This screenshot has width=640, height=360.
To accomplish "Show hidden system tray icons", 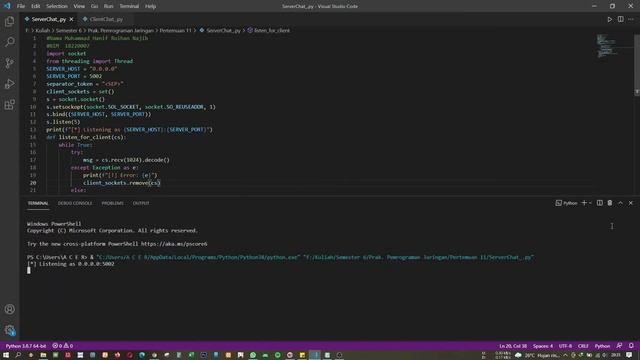I will (x=565, y=355).
